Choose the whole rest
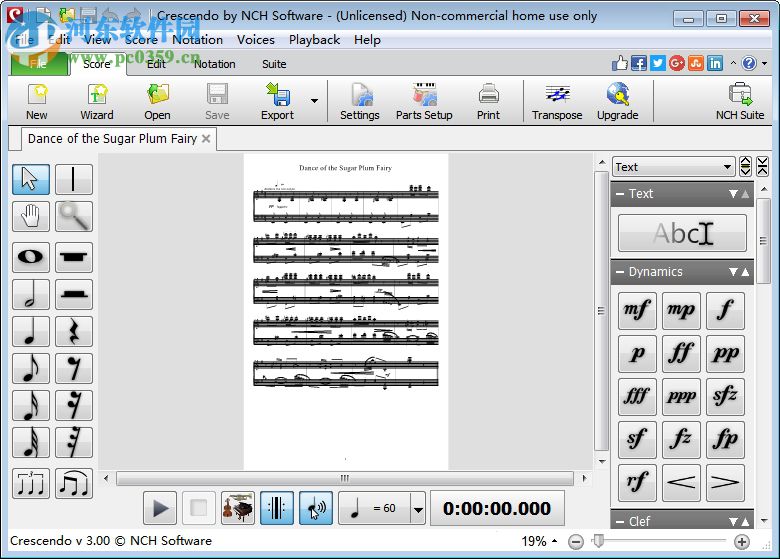The image size is (780, 559). point(74,257)
